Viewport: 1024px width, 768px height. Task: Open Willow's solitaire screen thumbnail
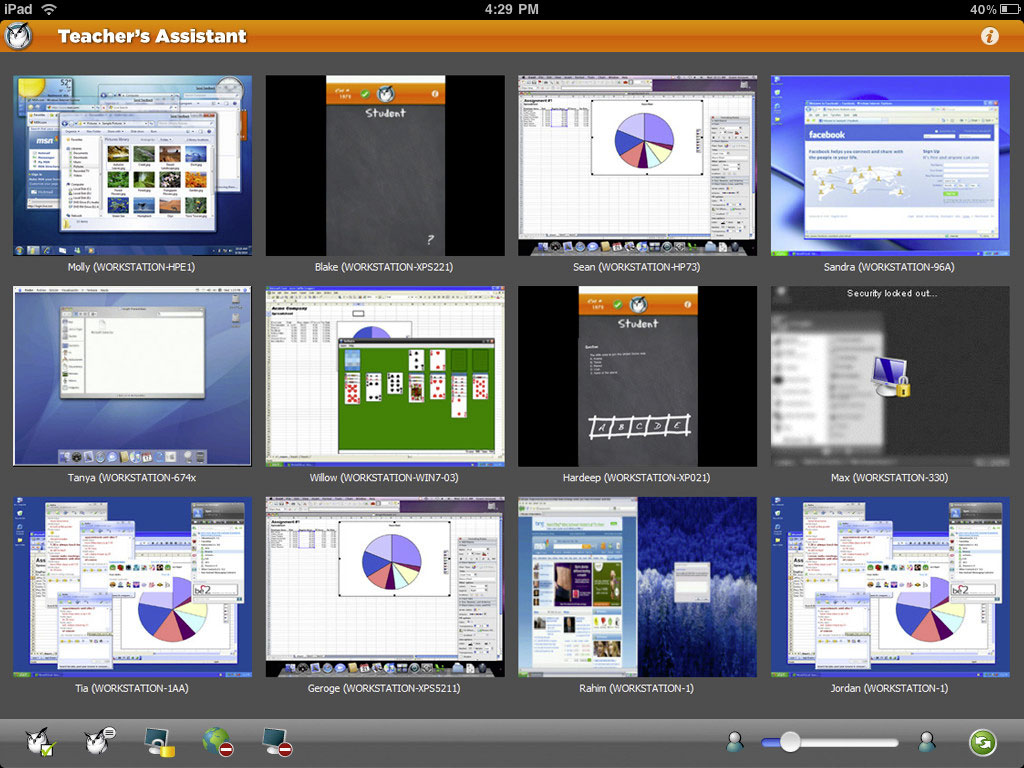[385, 376]
